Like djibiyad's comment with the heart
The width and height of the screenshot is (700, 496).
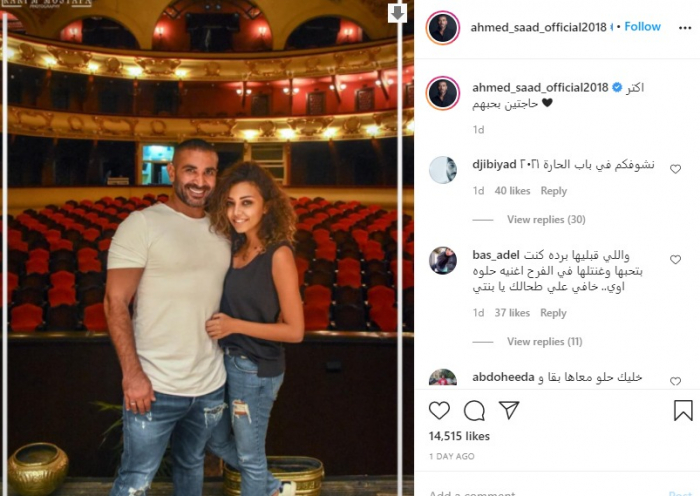tap(675, 169)
